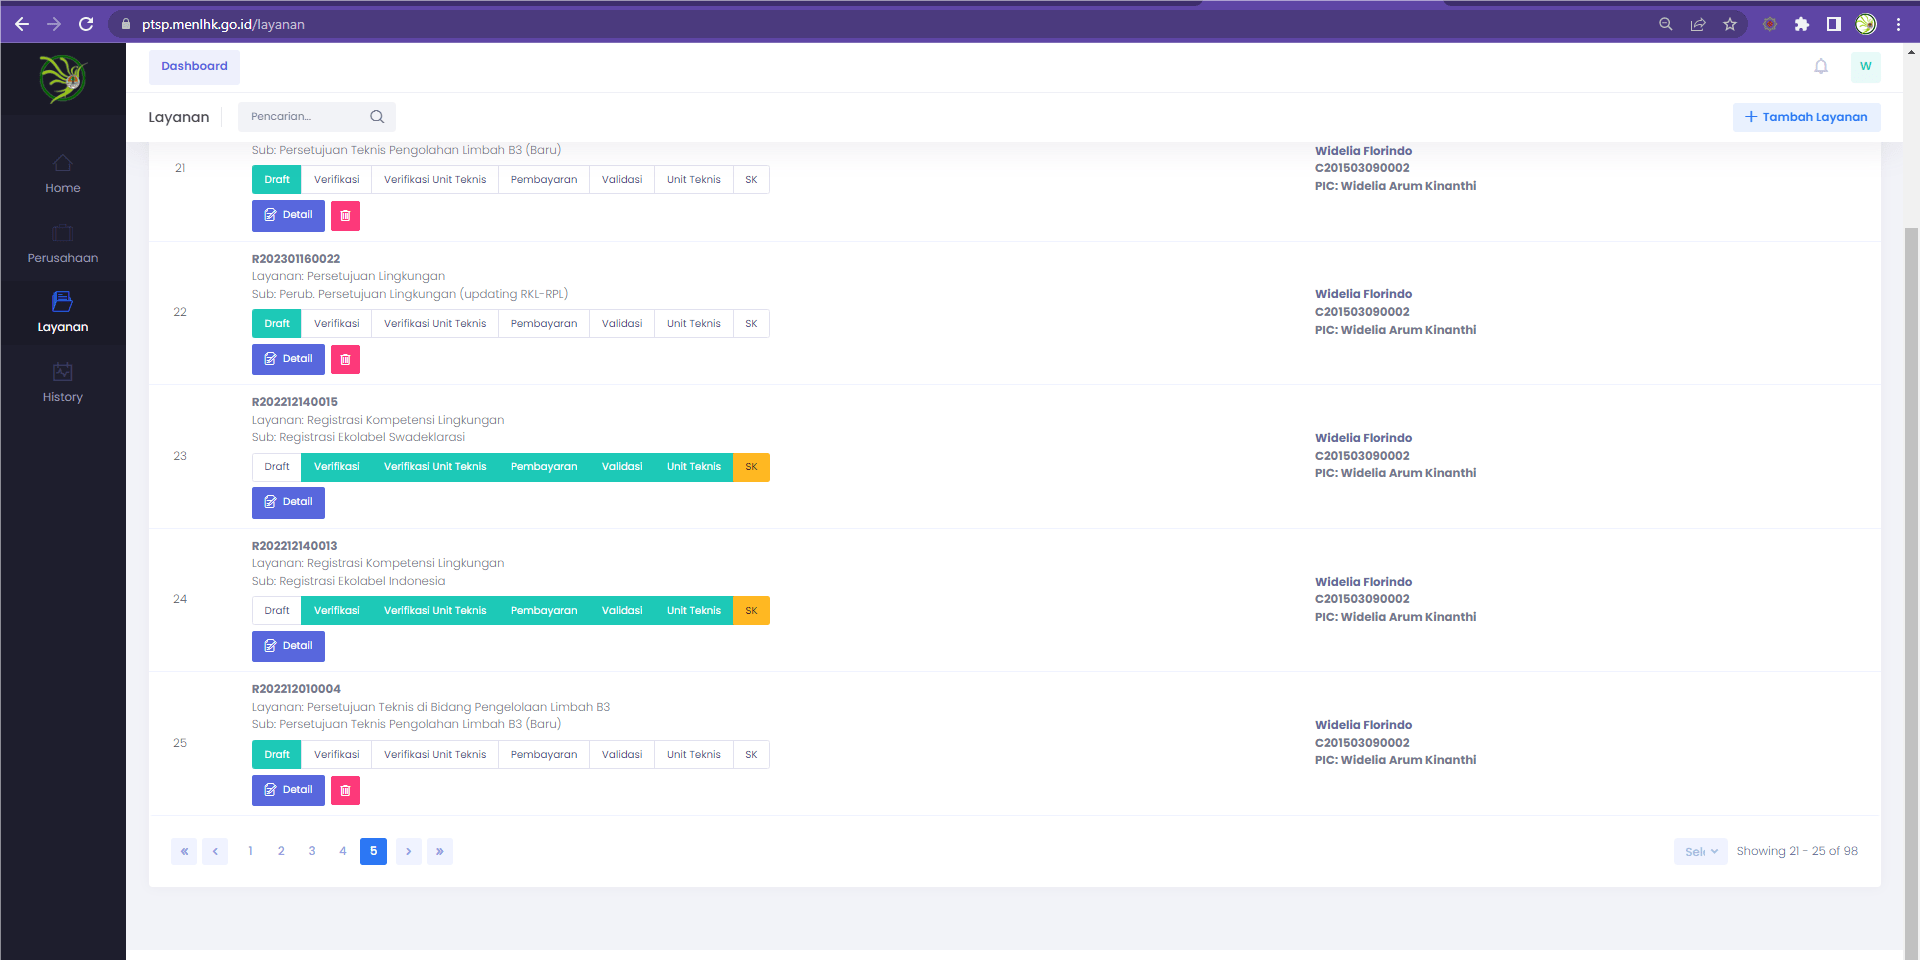
Task: Bookmark this page with star icon
Action: pyautogui.click(x=1730, y=24)
